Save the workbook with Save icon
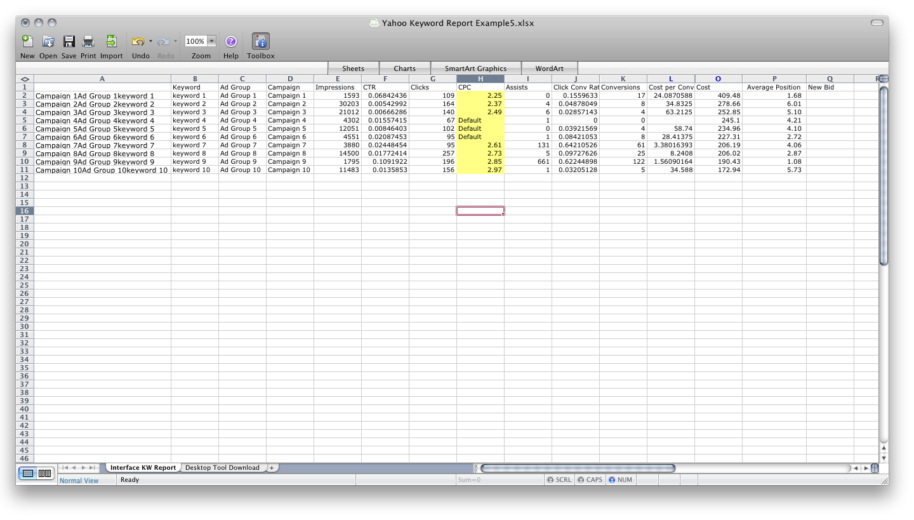Image resolution: width=914 pixels, height=520 pixels. 69,41
